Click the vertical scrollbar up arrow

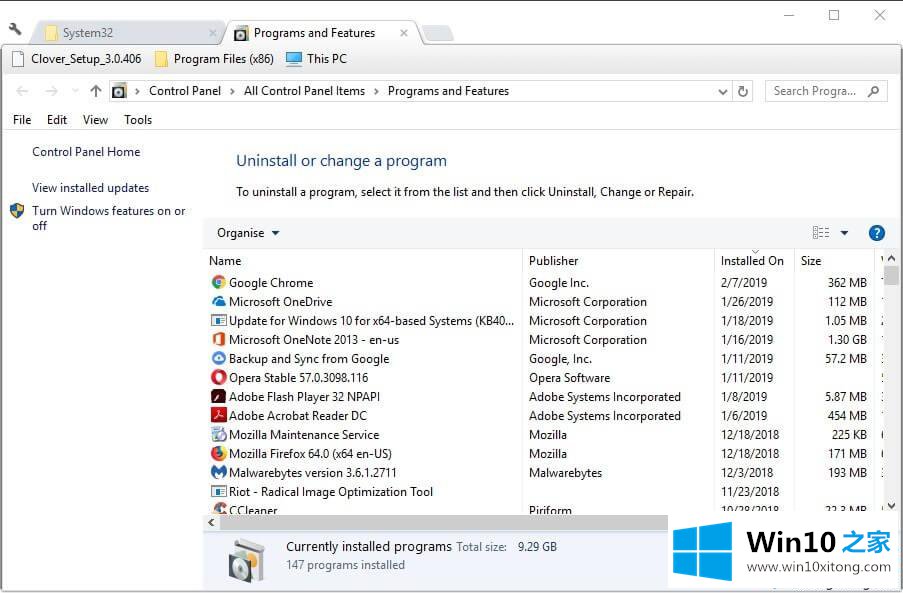coord(891,259)
